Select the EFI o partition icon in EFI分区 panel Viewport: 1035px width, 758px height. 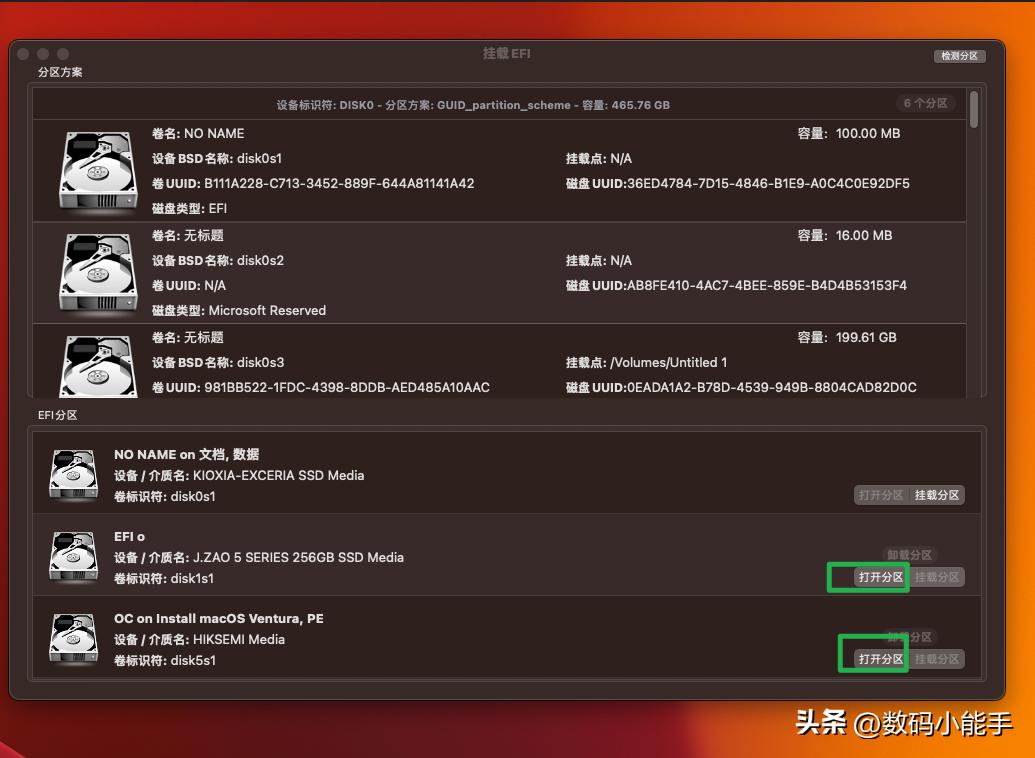[x=73, y=557]
